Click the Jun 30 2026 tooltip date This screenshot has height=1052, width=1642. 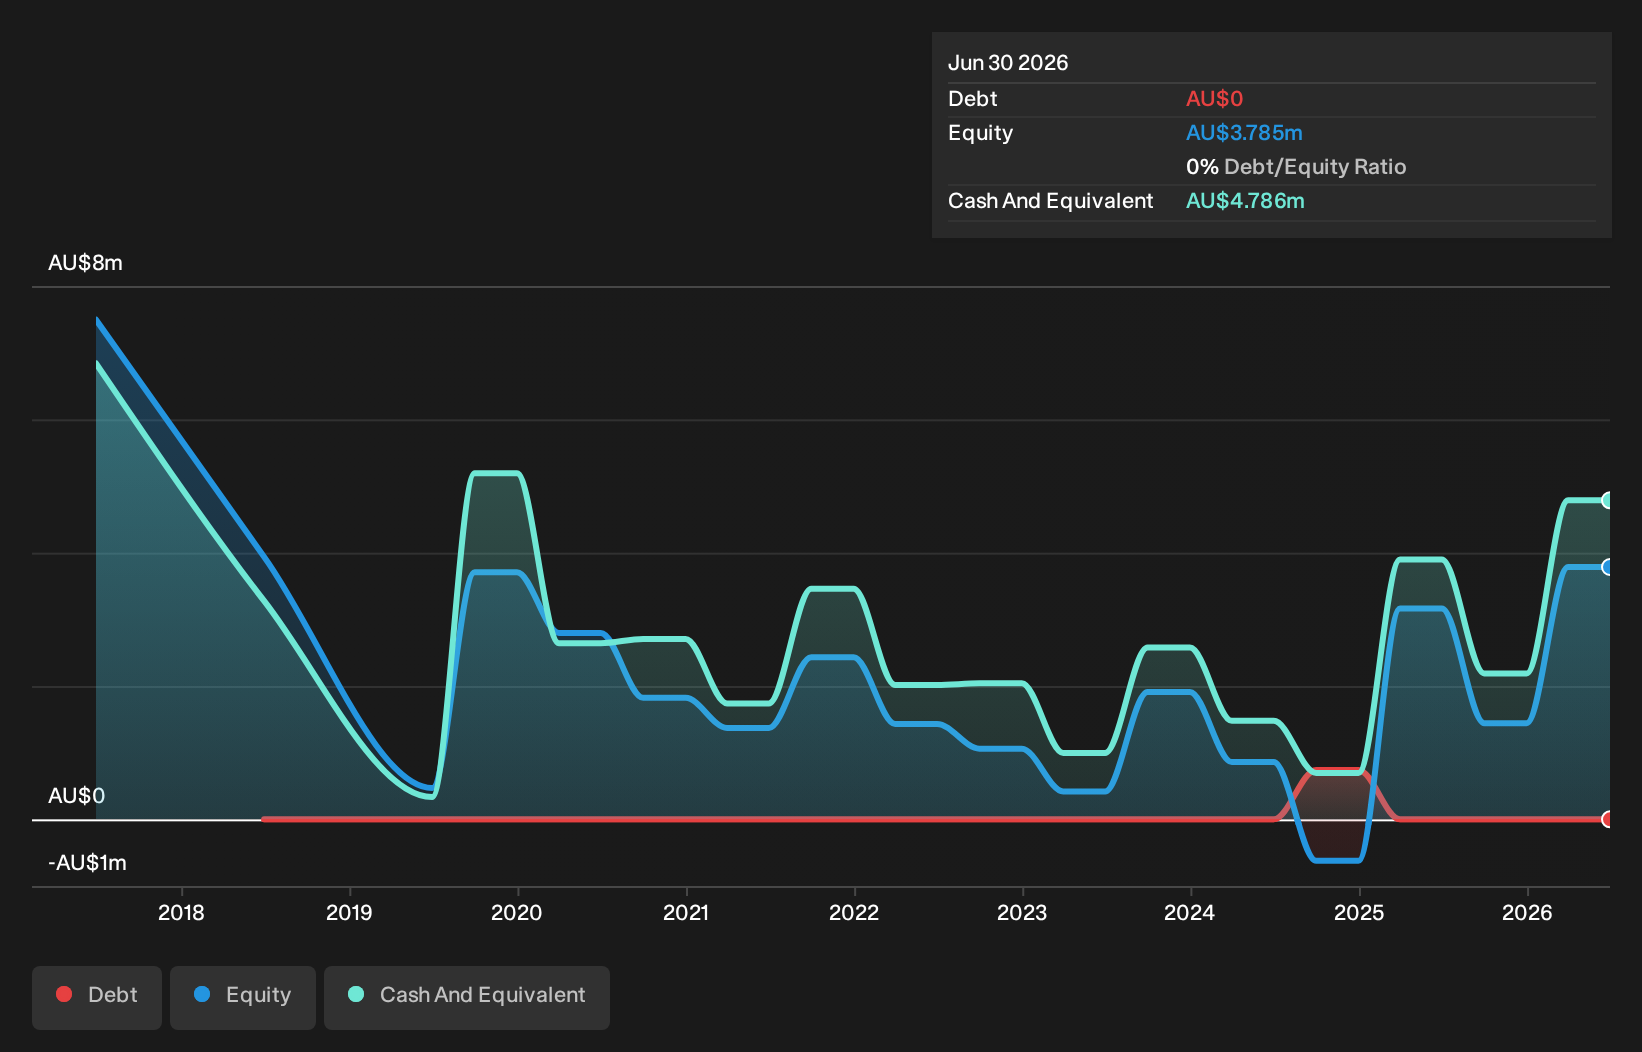pyautogui.click(x=1008, y=63)
